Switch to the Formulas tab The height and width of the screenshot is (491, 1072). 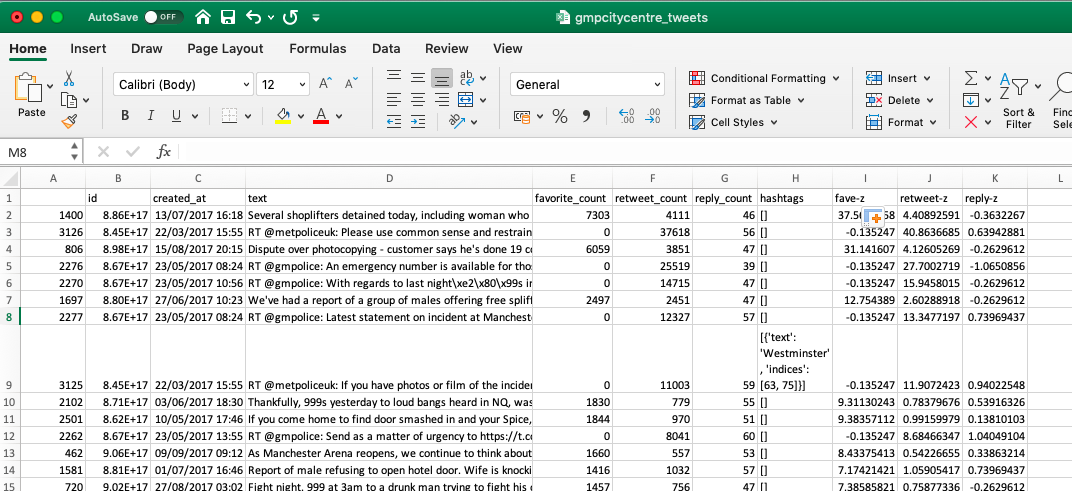pyautogui.click(x=318, y=48)
